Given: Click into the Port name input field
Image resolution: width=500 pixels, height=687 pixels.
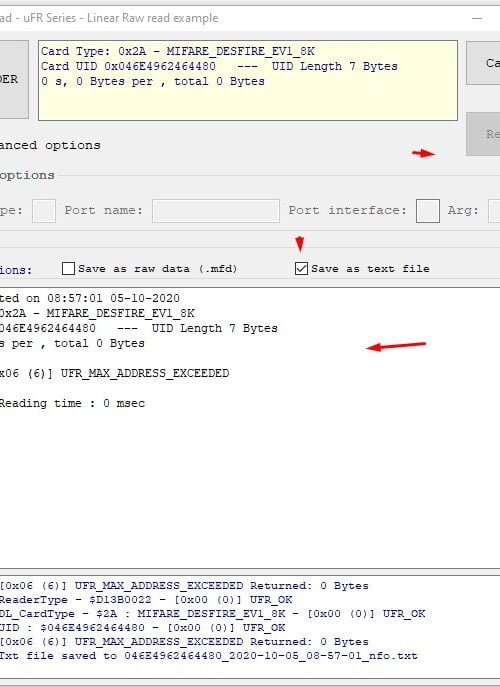Looking at the screenshot, I should (216, 211).
